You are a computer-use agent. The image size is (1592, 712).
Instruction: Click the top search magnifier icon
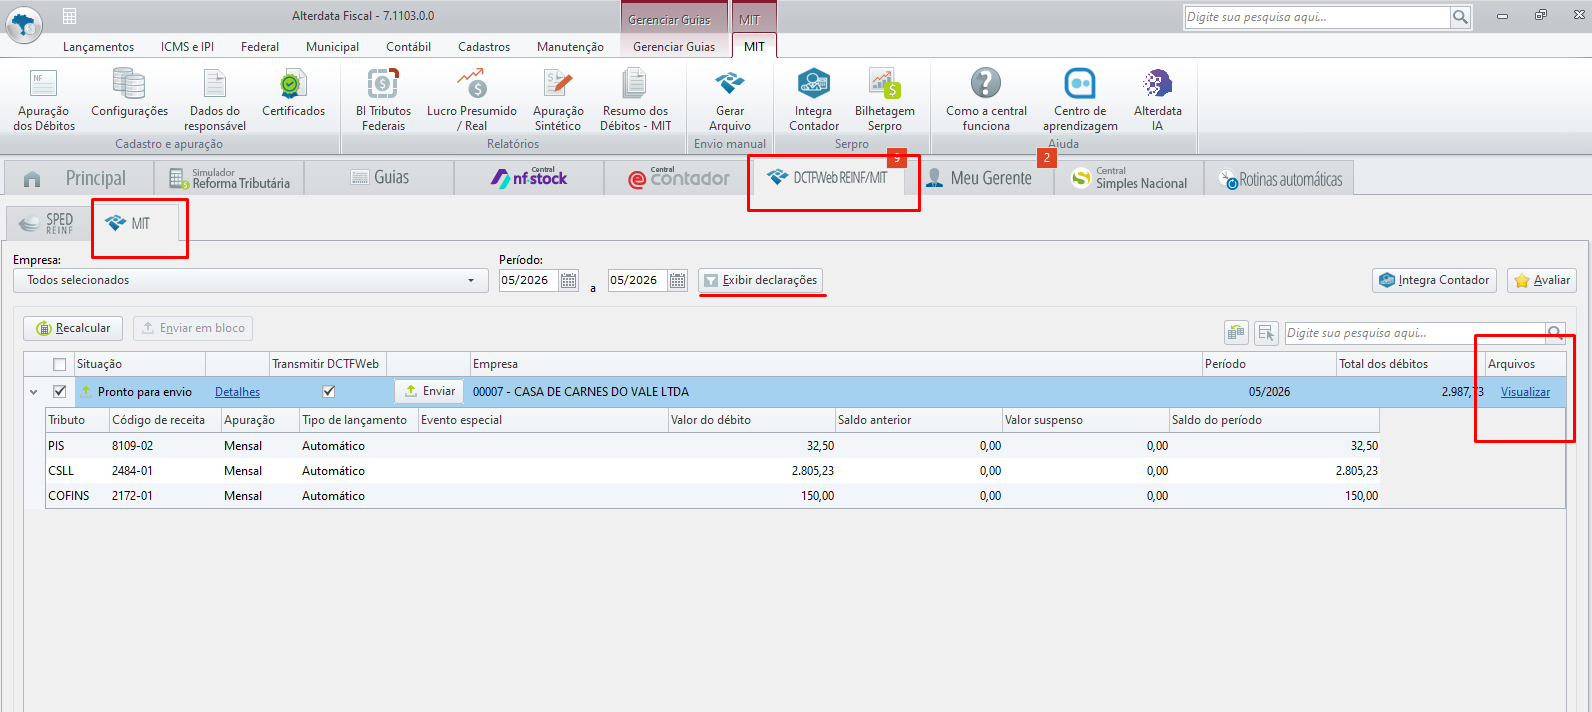click(1460, 17)
